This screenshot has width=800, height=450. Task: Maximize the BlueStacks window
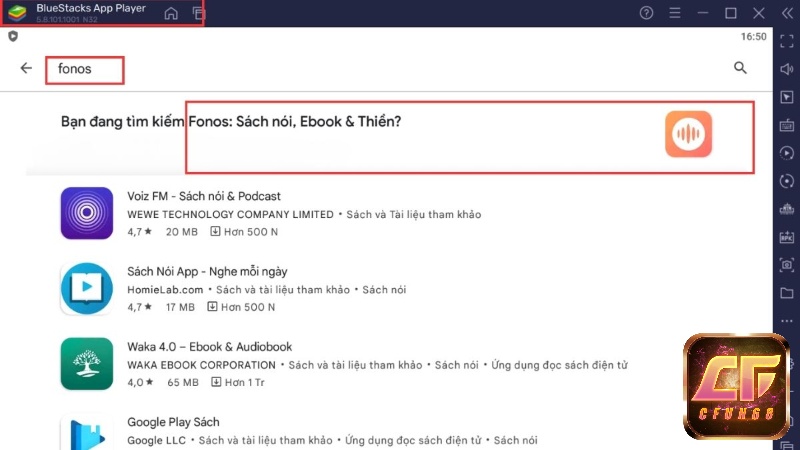pos(731,13)
